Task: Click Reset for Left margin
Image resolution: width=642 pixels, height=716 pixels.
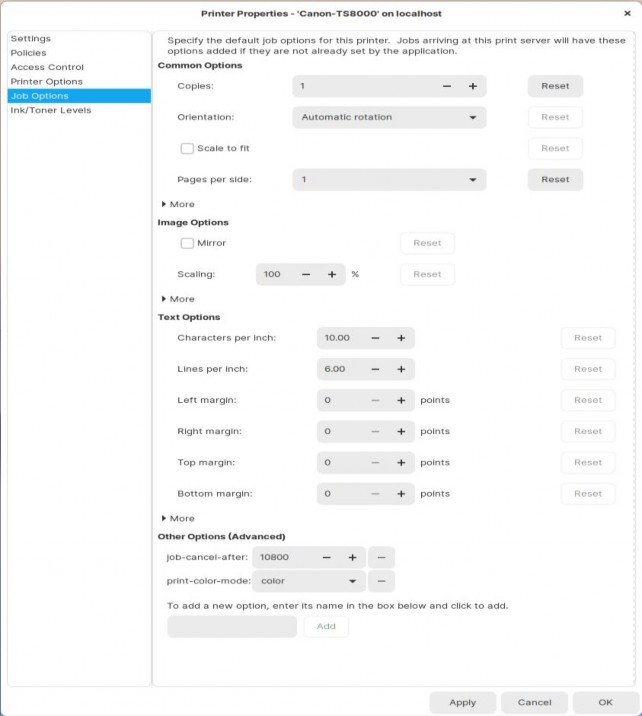Action: click(588, 400)
